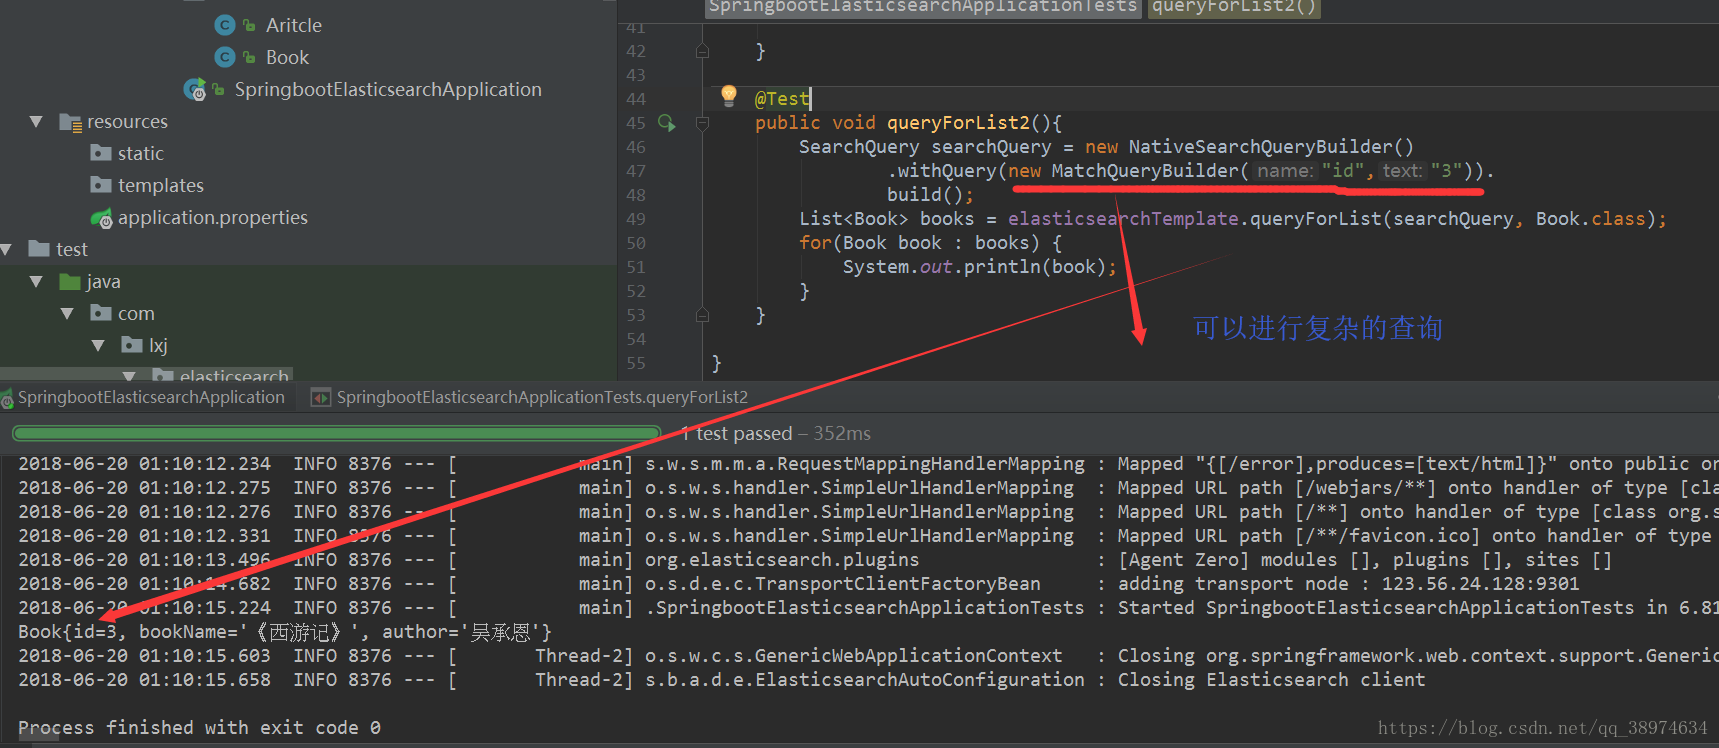Toggle code fold marker at line 42
The height and width of the screenshot is (748, 1719).
point(702,51)
